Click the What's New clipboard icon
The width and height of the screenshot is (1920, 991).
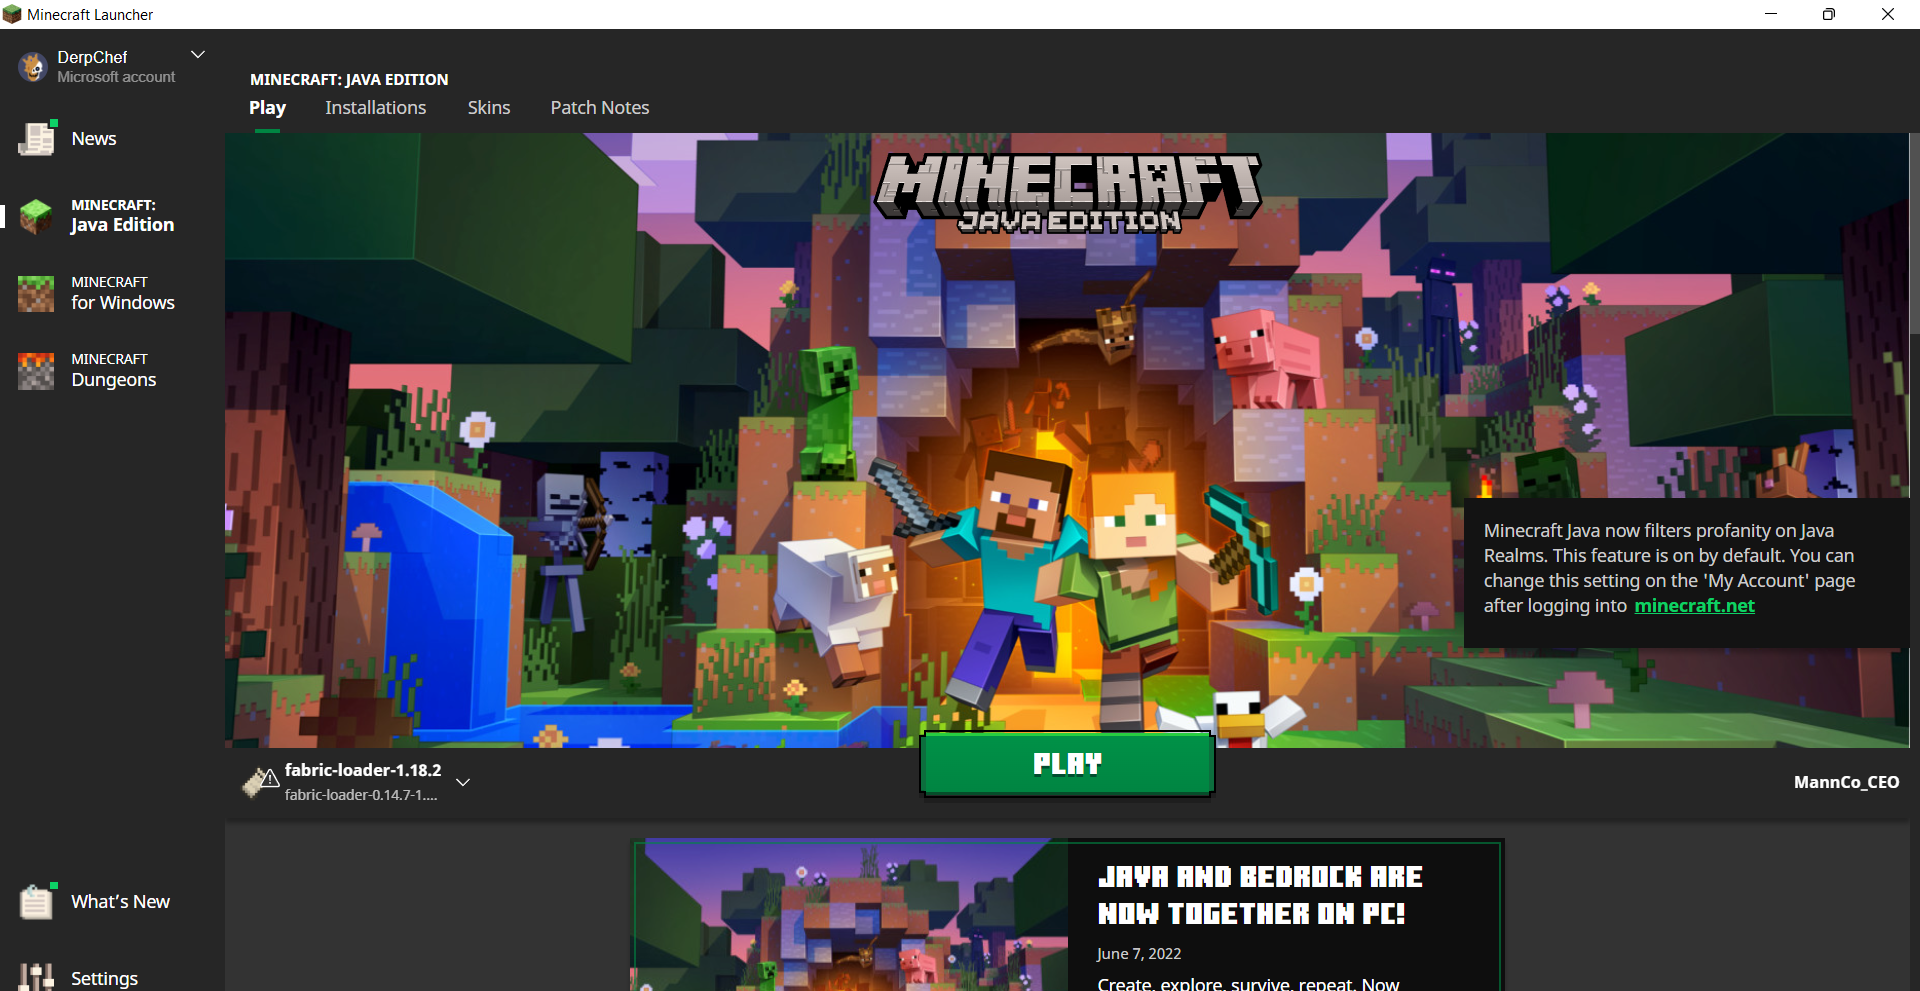[37, 901]
